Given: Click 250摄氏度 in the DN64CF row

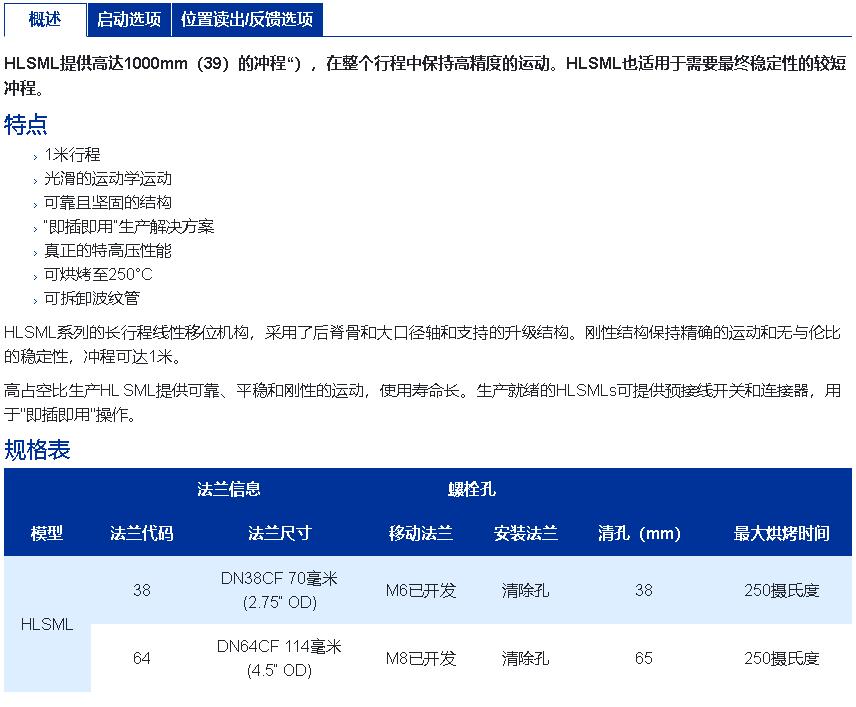Looking at the screenshot, I should (x=782, y=658).
